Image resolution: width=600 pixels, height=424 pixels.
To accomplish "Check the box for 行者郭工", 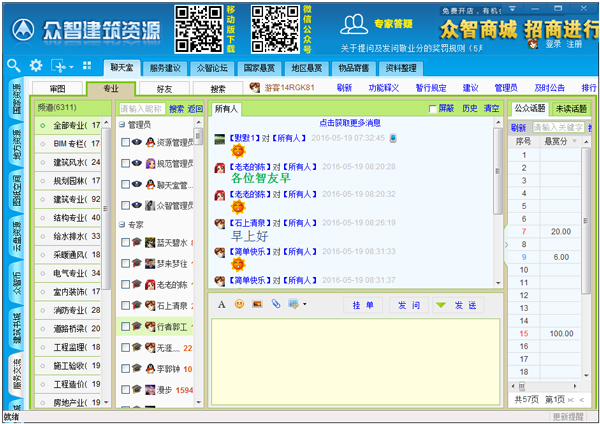I will (125, 326).
